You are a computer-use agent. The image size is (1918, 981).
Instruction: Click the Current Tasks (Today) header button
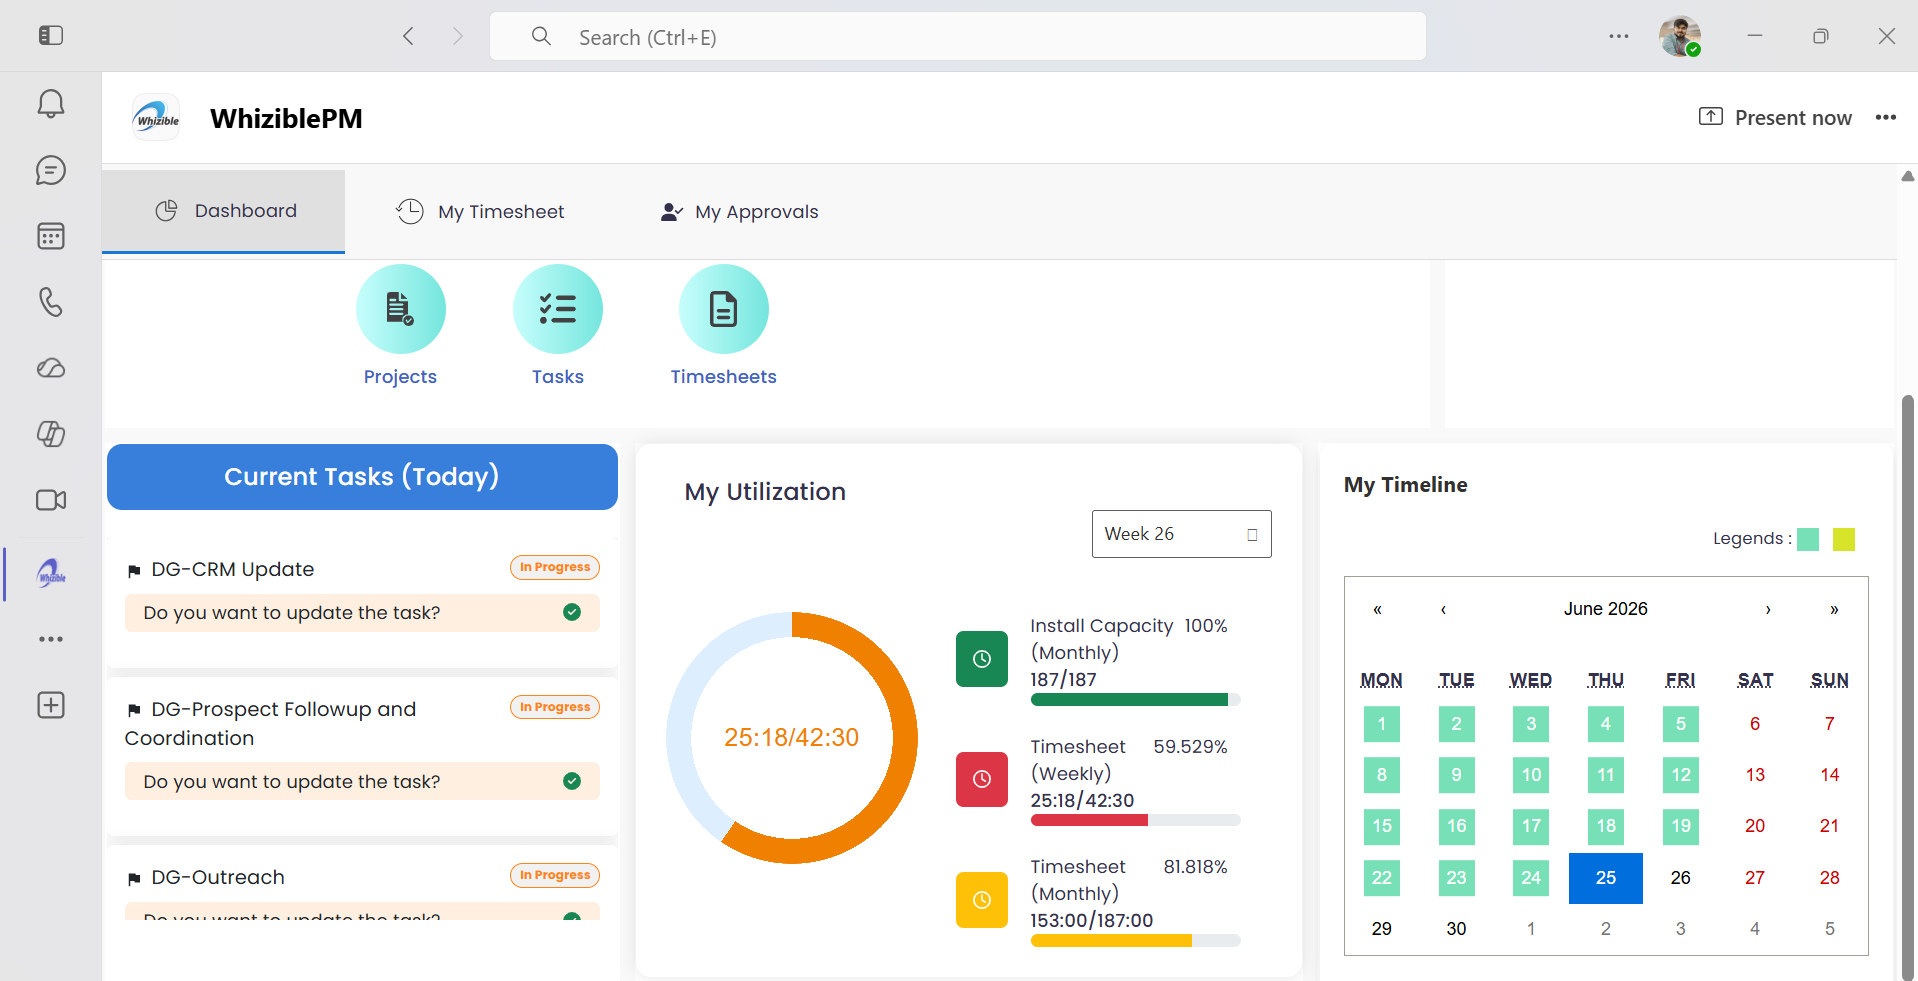click(x=362, y=477)
